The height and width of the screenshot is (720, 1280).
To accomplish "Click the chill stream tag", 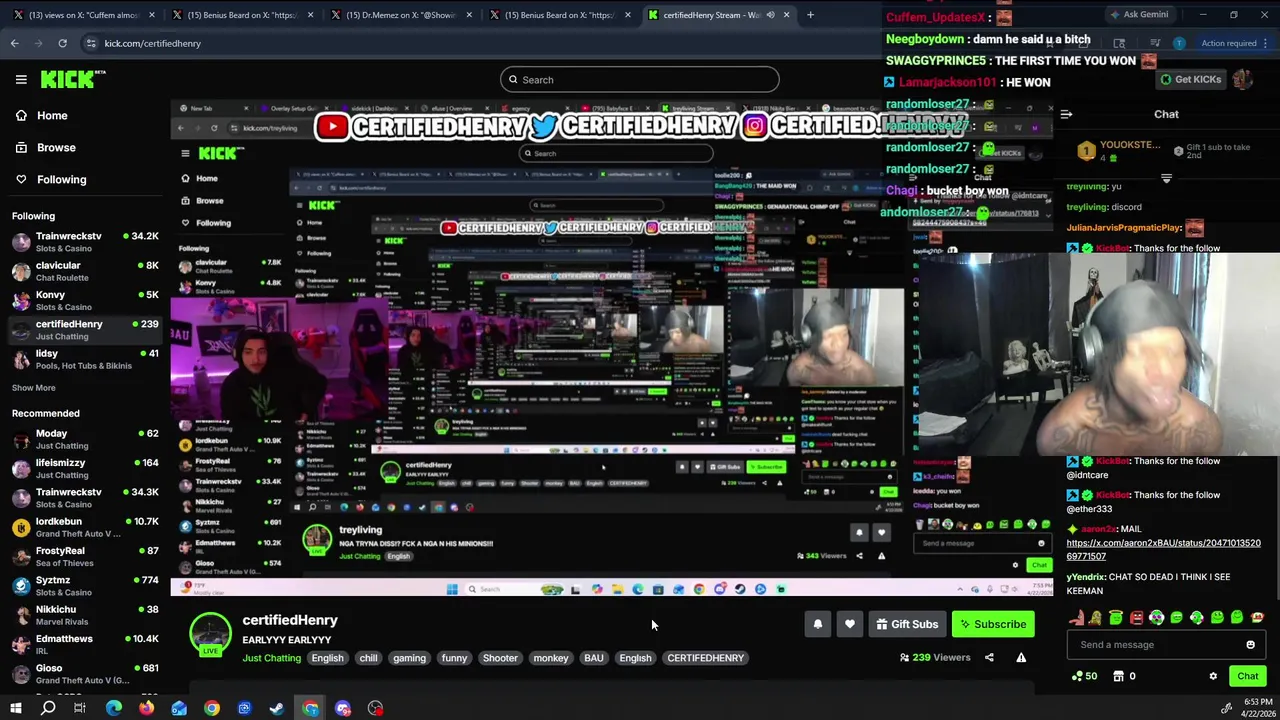I will pos(369,658).
